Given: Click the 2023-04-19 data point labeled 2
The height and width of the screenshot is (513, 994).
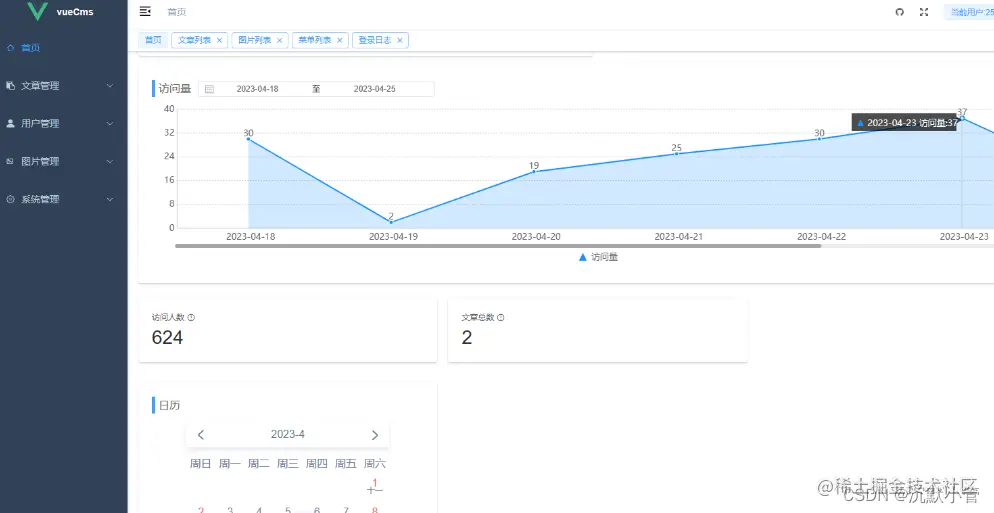Looking at the screenshot, I should [x=391, y=222].
